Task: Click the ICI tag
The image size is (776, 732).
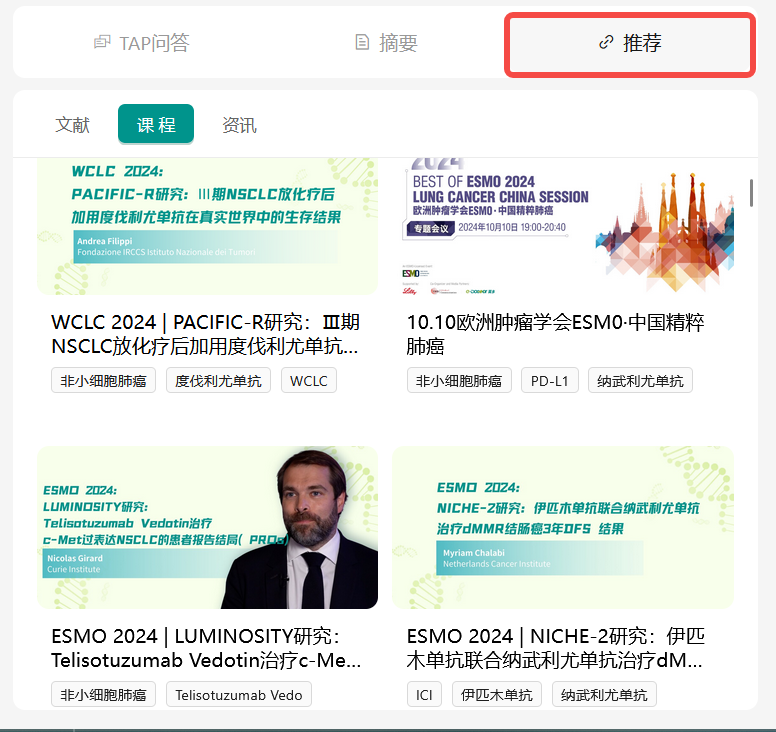Action: pos(424,694)
